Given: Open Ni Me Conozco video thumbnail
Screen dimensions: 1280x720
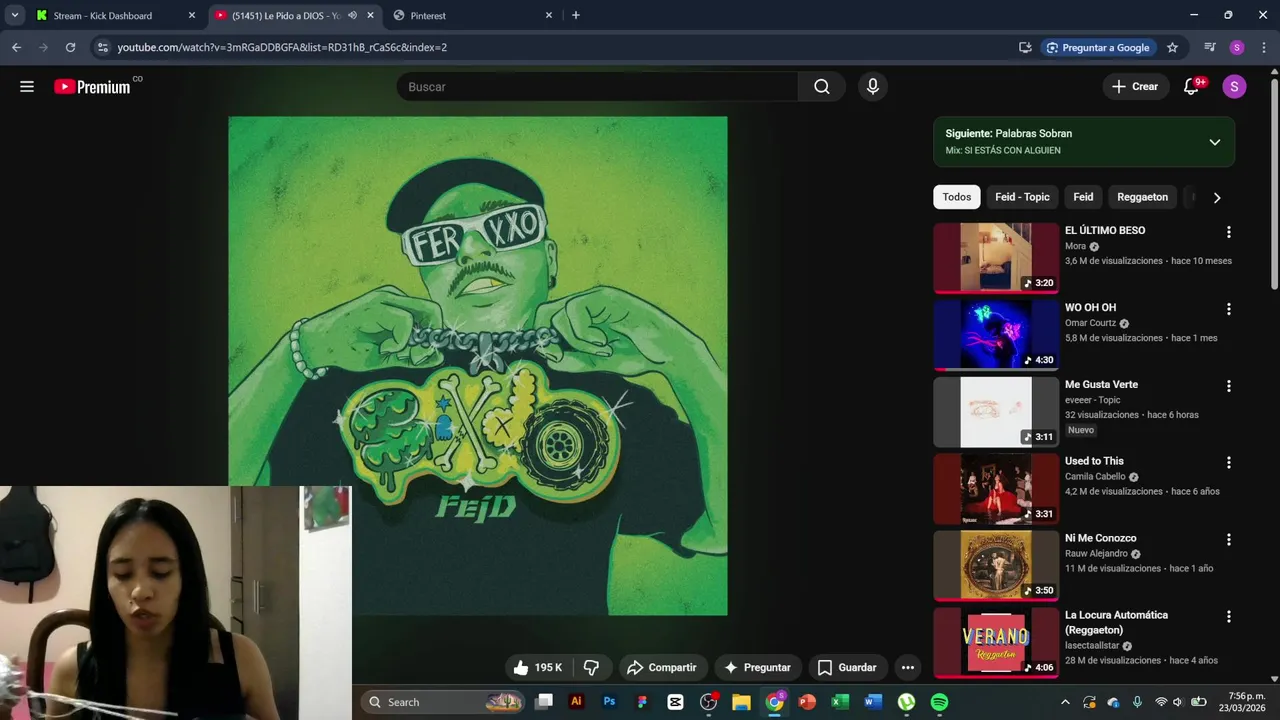Looking at the screenshot, I should click(x=996, y=566).
